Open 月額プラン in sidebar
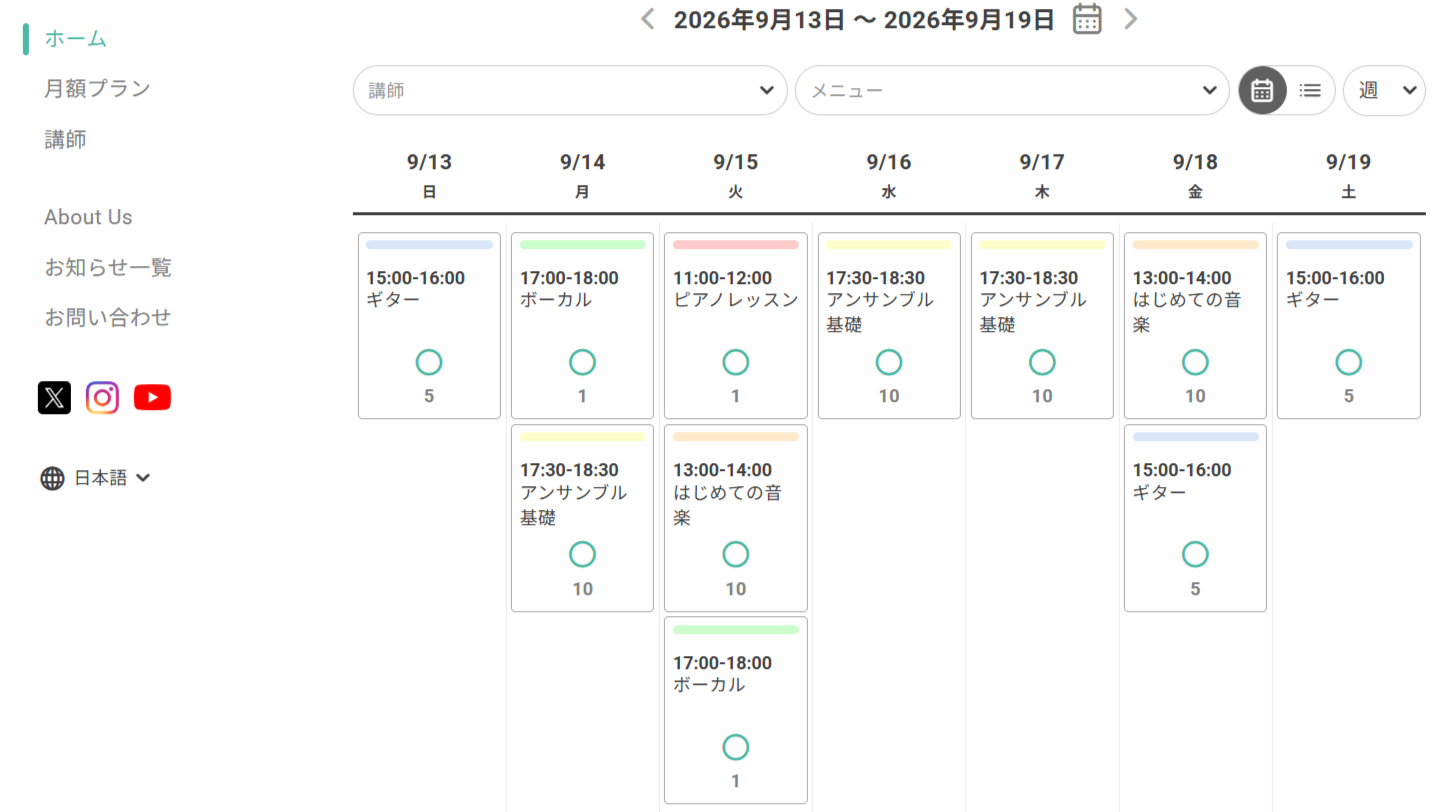The width and height of the screenshot is (1444, 812). (97, 88)
